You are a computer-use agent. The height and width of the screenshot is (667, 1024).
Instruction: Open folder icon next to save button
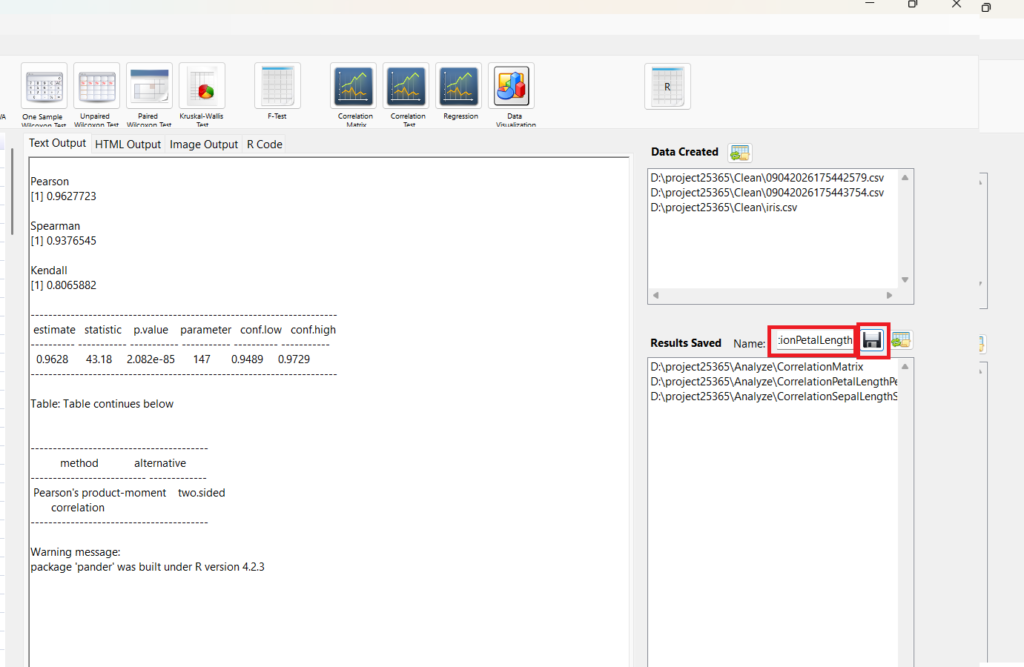pos(901,341)
